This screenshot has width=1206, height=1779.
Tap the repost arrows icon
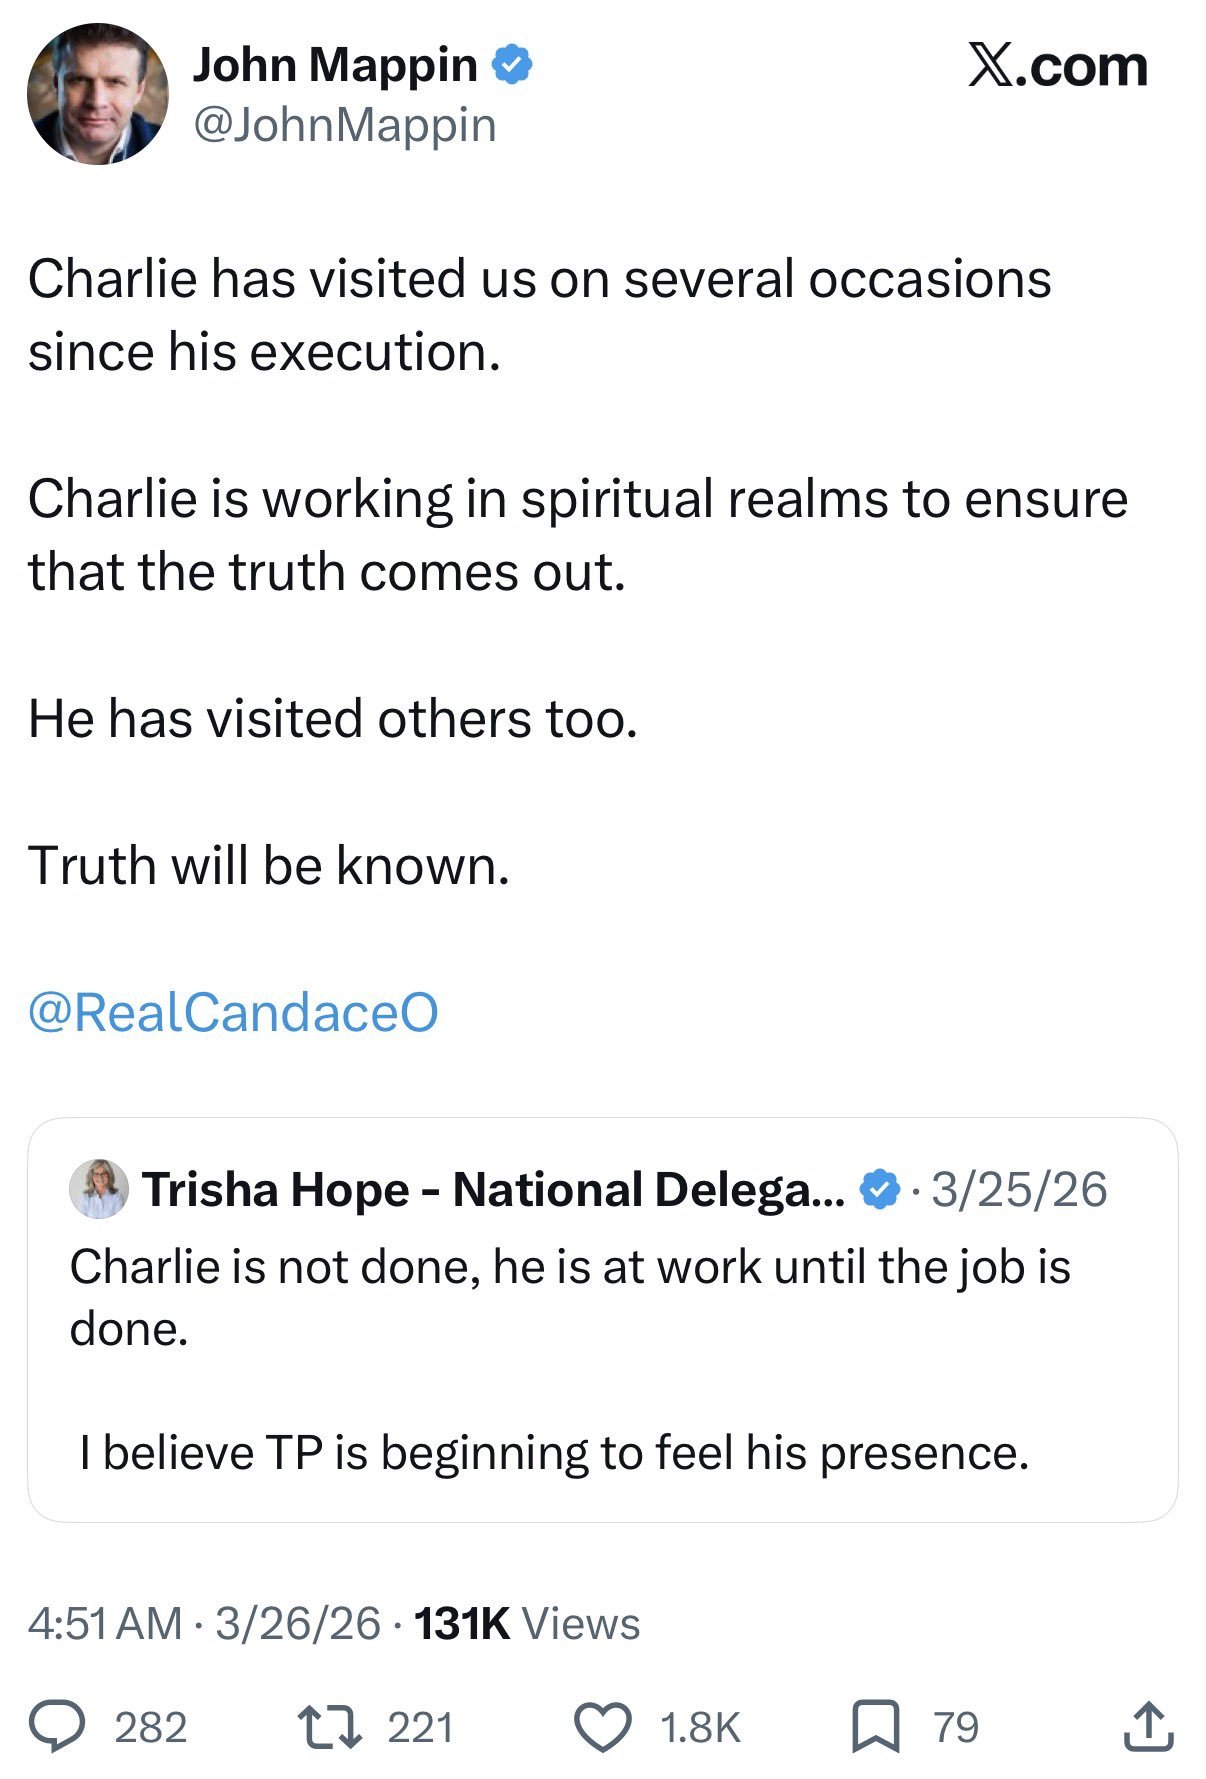(330, 1727)
